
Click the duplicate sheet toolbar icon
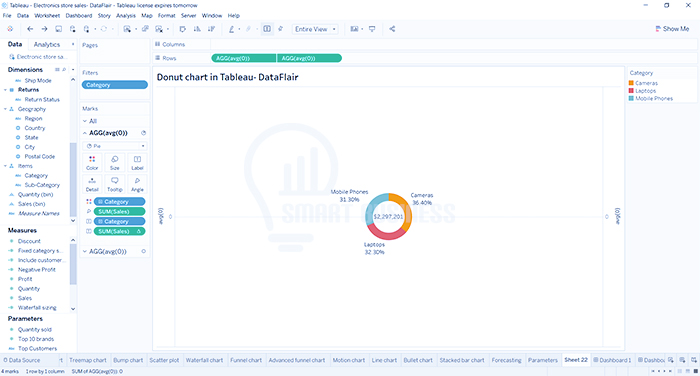(x=145, y=29)
